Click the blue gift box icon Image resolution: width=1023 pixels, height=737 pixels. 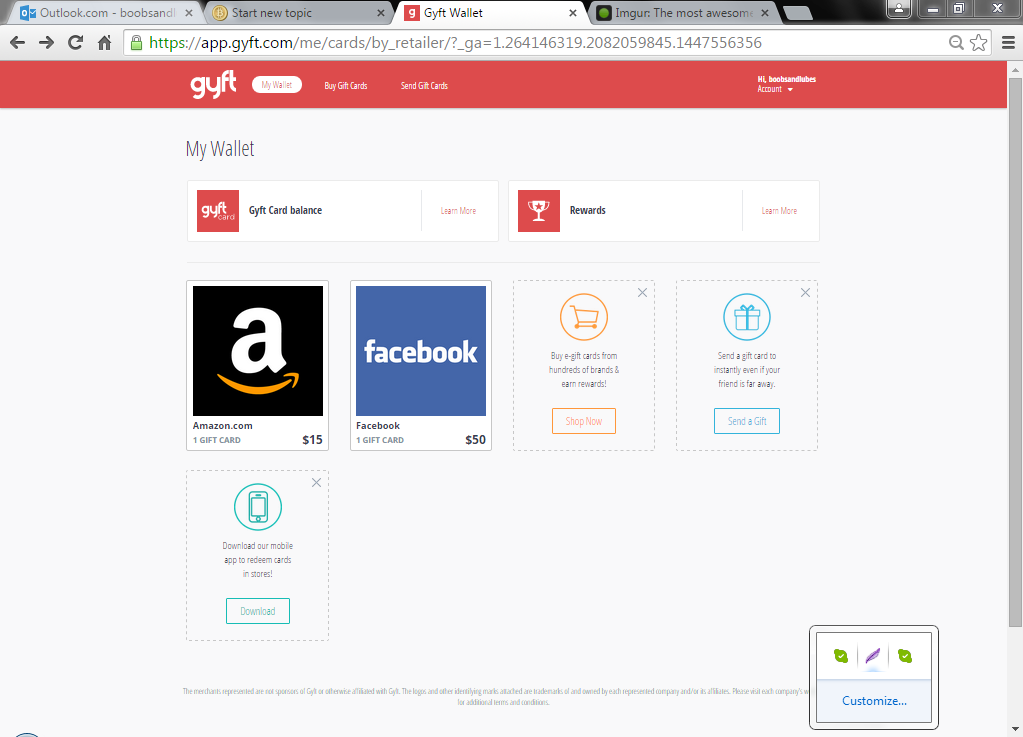pyautogui.click(x=747, y=317)
